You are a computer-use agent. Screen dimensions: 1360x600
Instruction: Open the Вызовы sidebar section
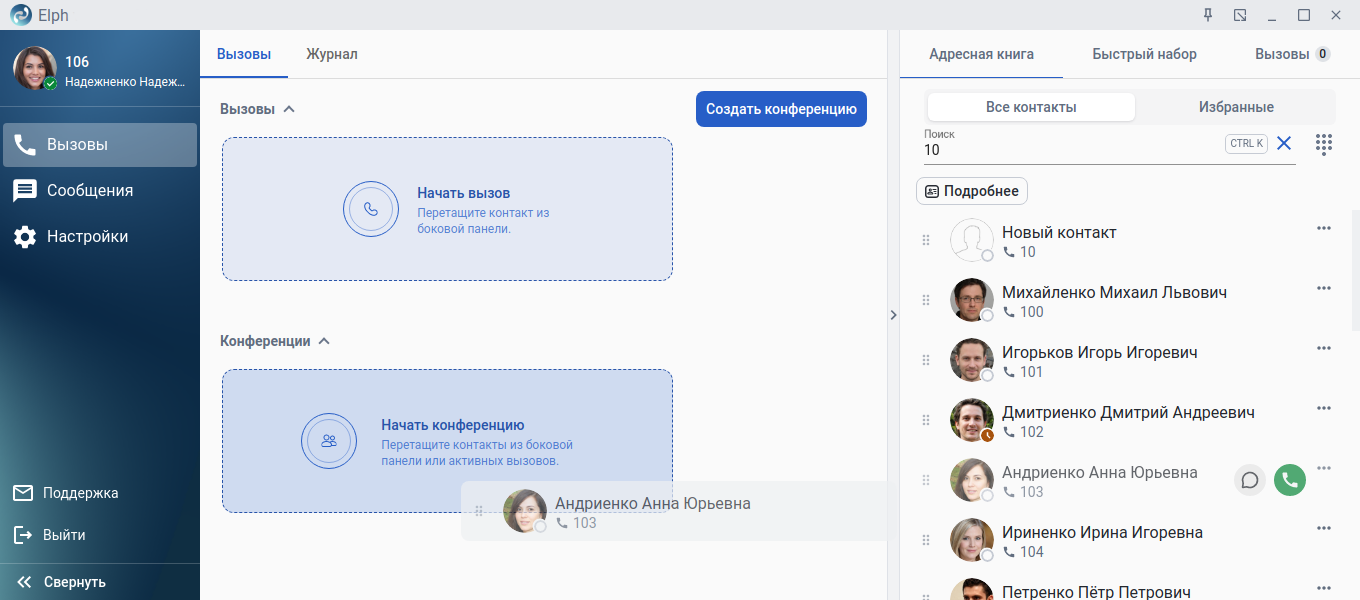coord(100,144)
